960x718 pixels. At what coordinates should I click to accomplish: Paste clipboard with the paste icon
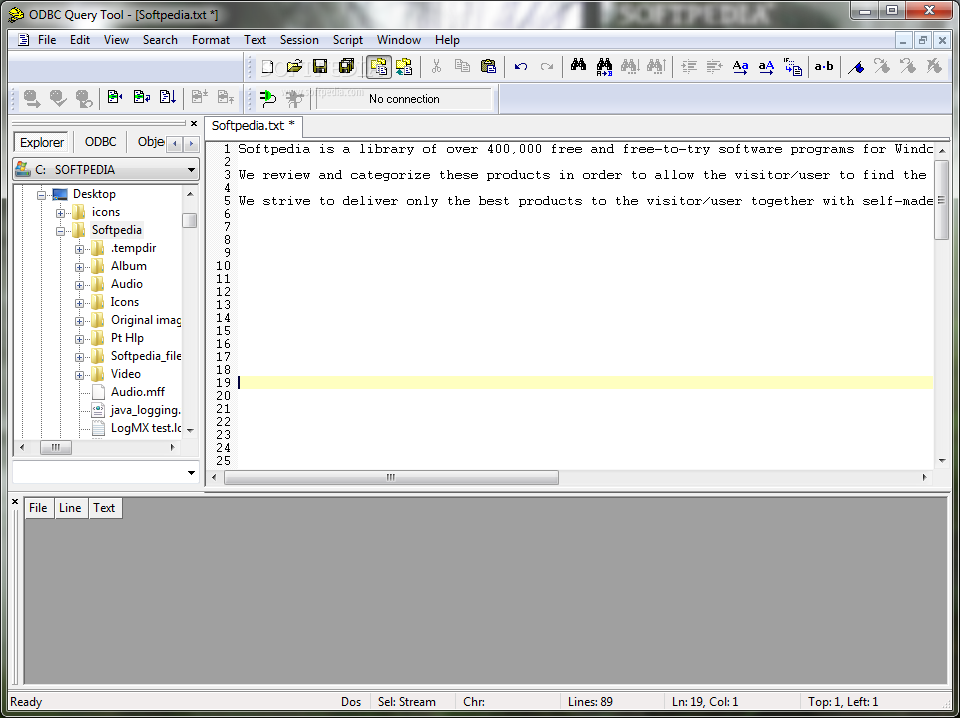(489, 66)
